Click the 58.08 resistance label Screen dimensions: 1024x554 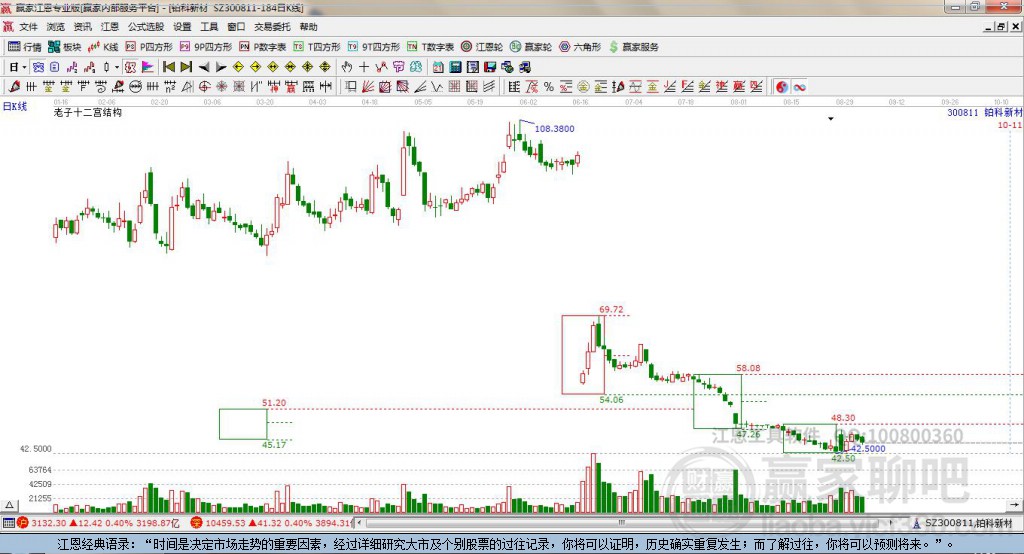tap(748, 368)
